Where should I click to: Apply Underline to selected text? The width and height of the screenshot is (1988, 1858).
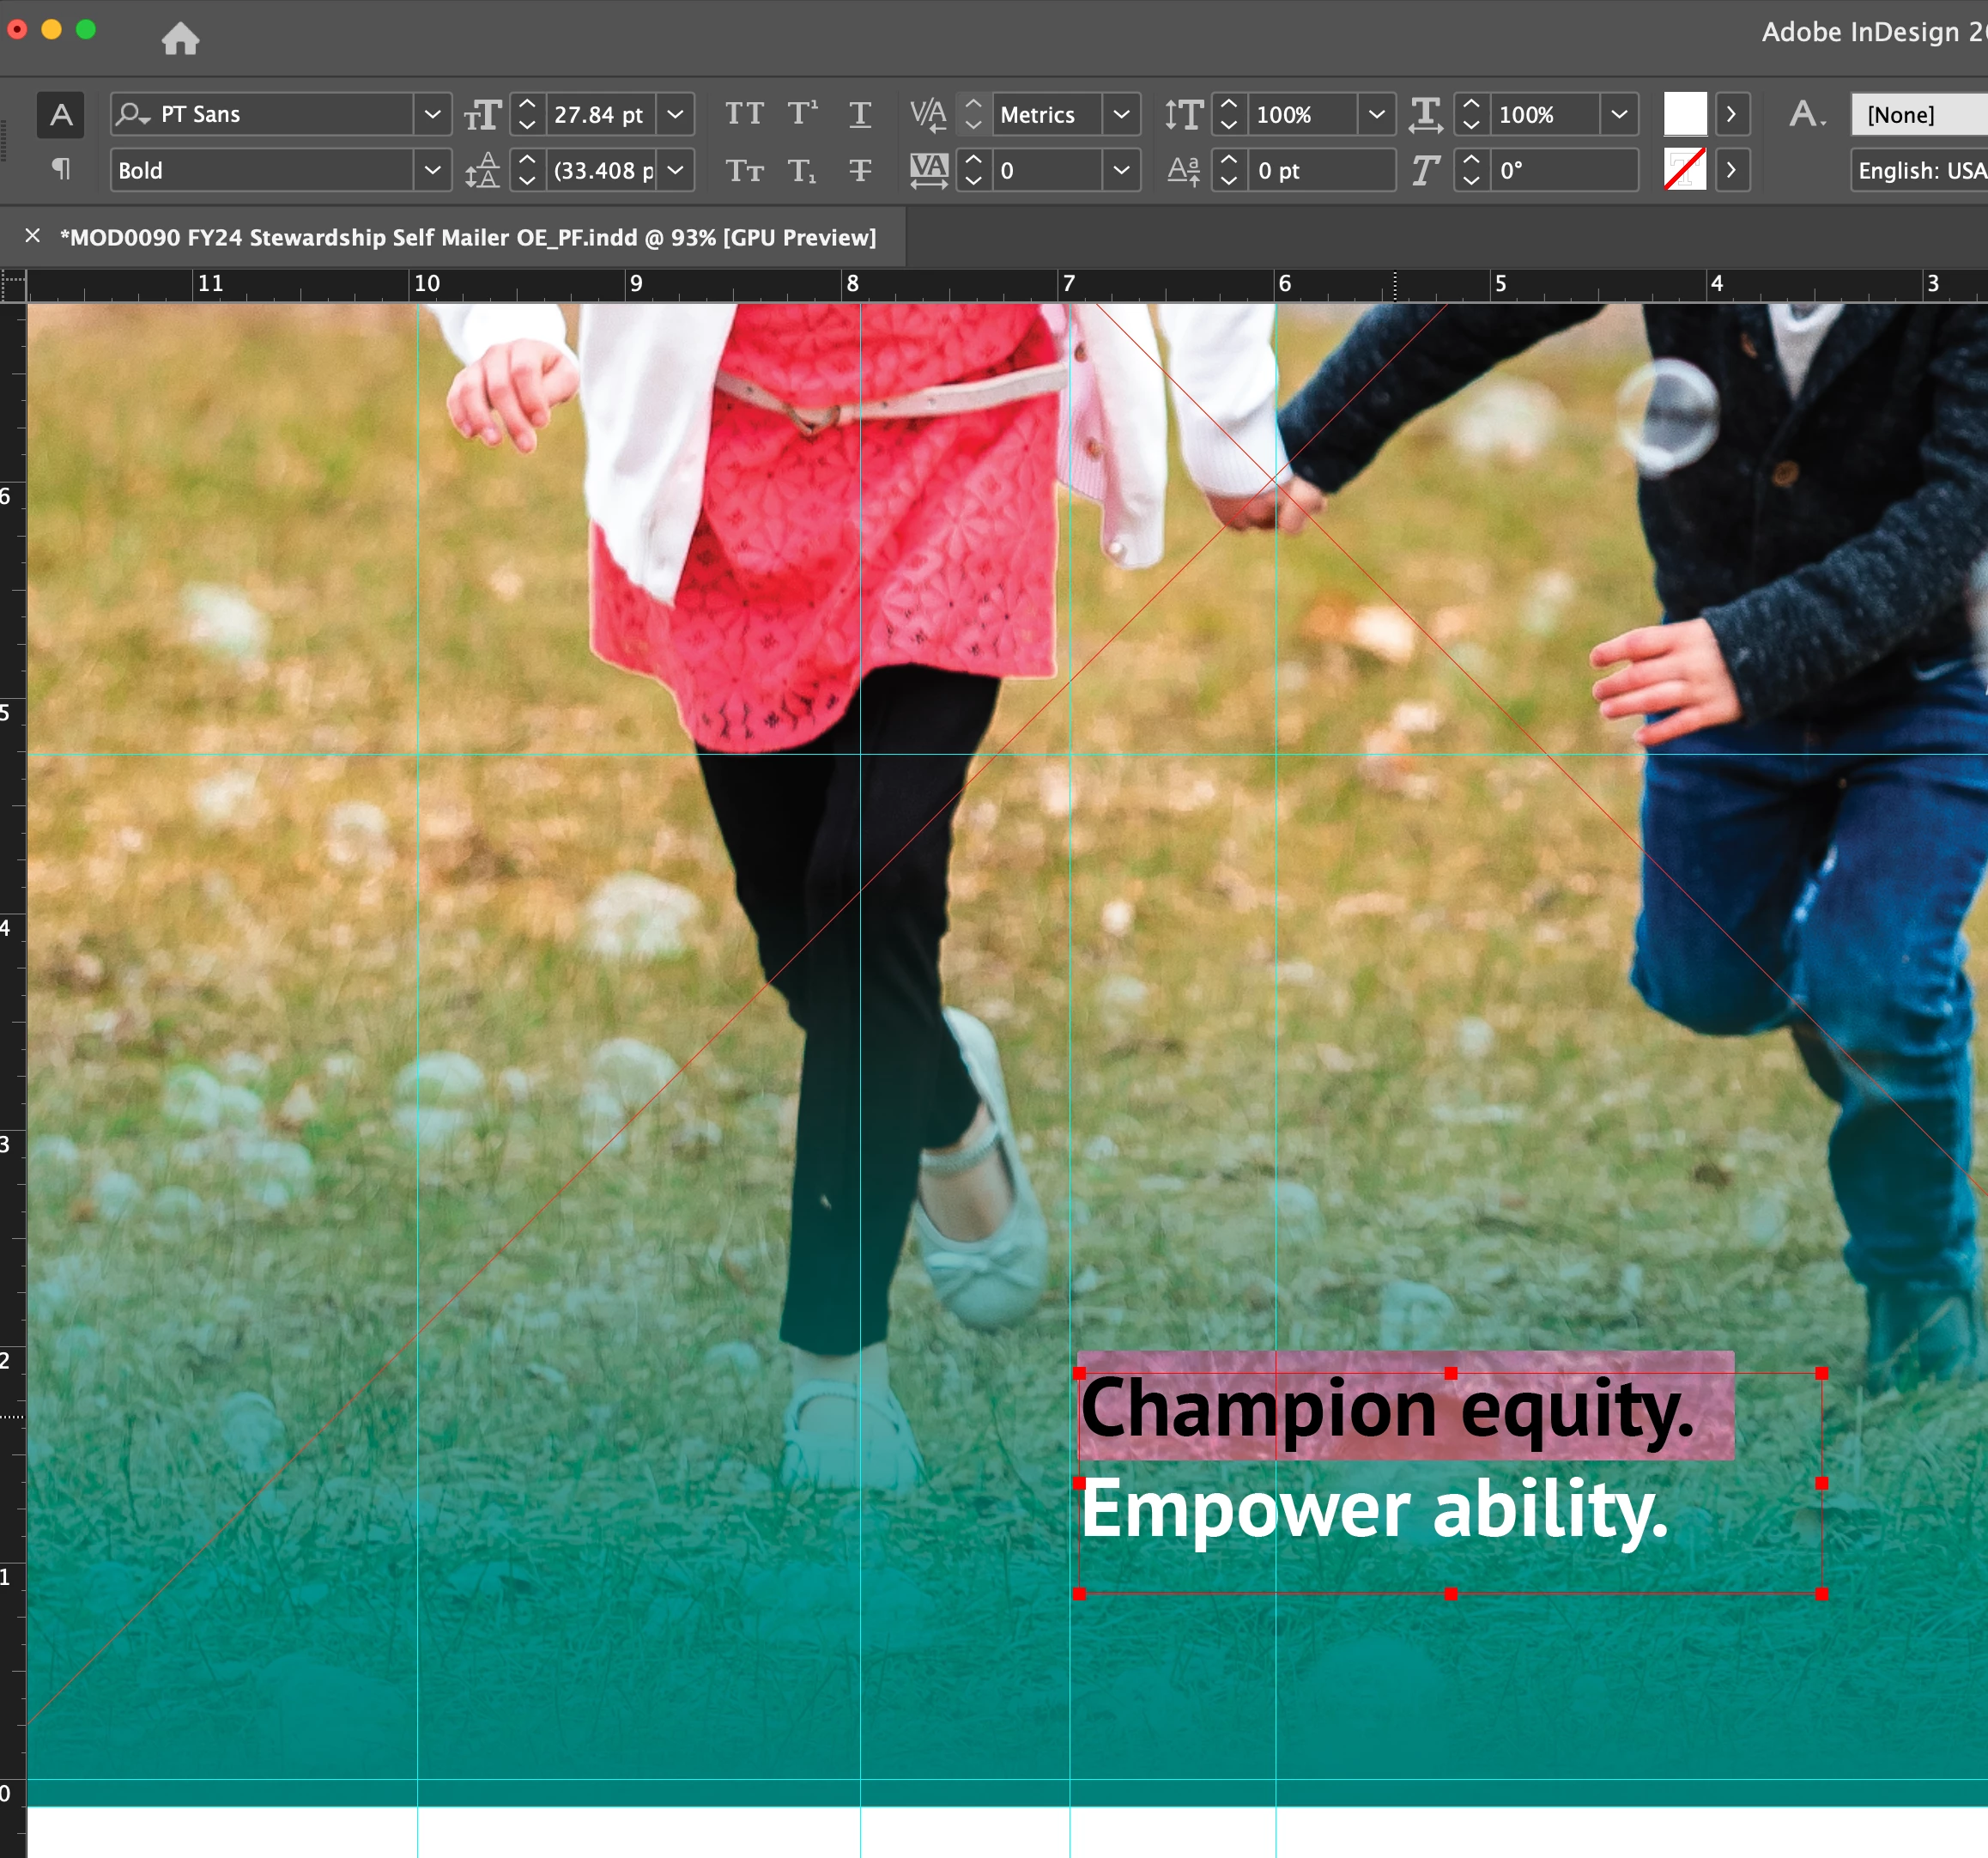860,114
